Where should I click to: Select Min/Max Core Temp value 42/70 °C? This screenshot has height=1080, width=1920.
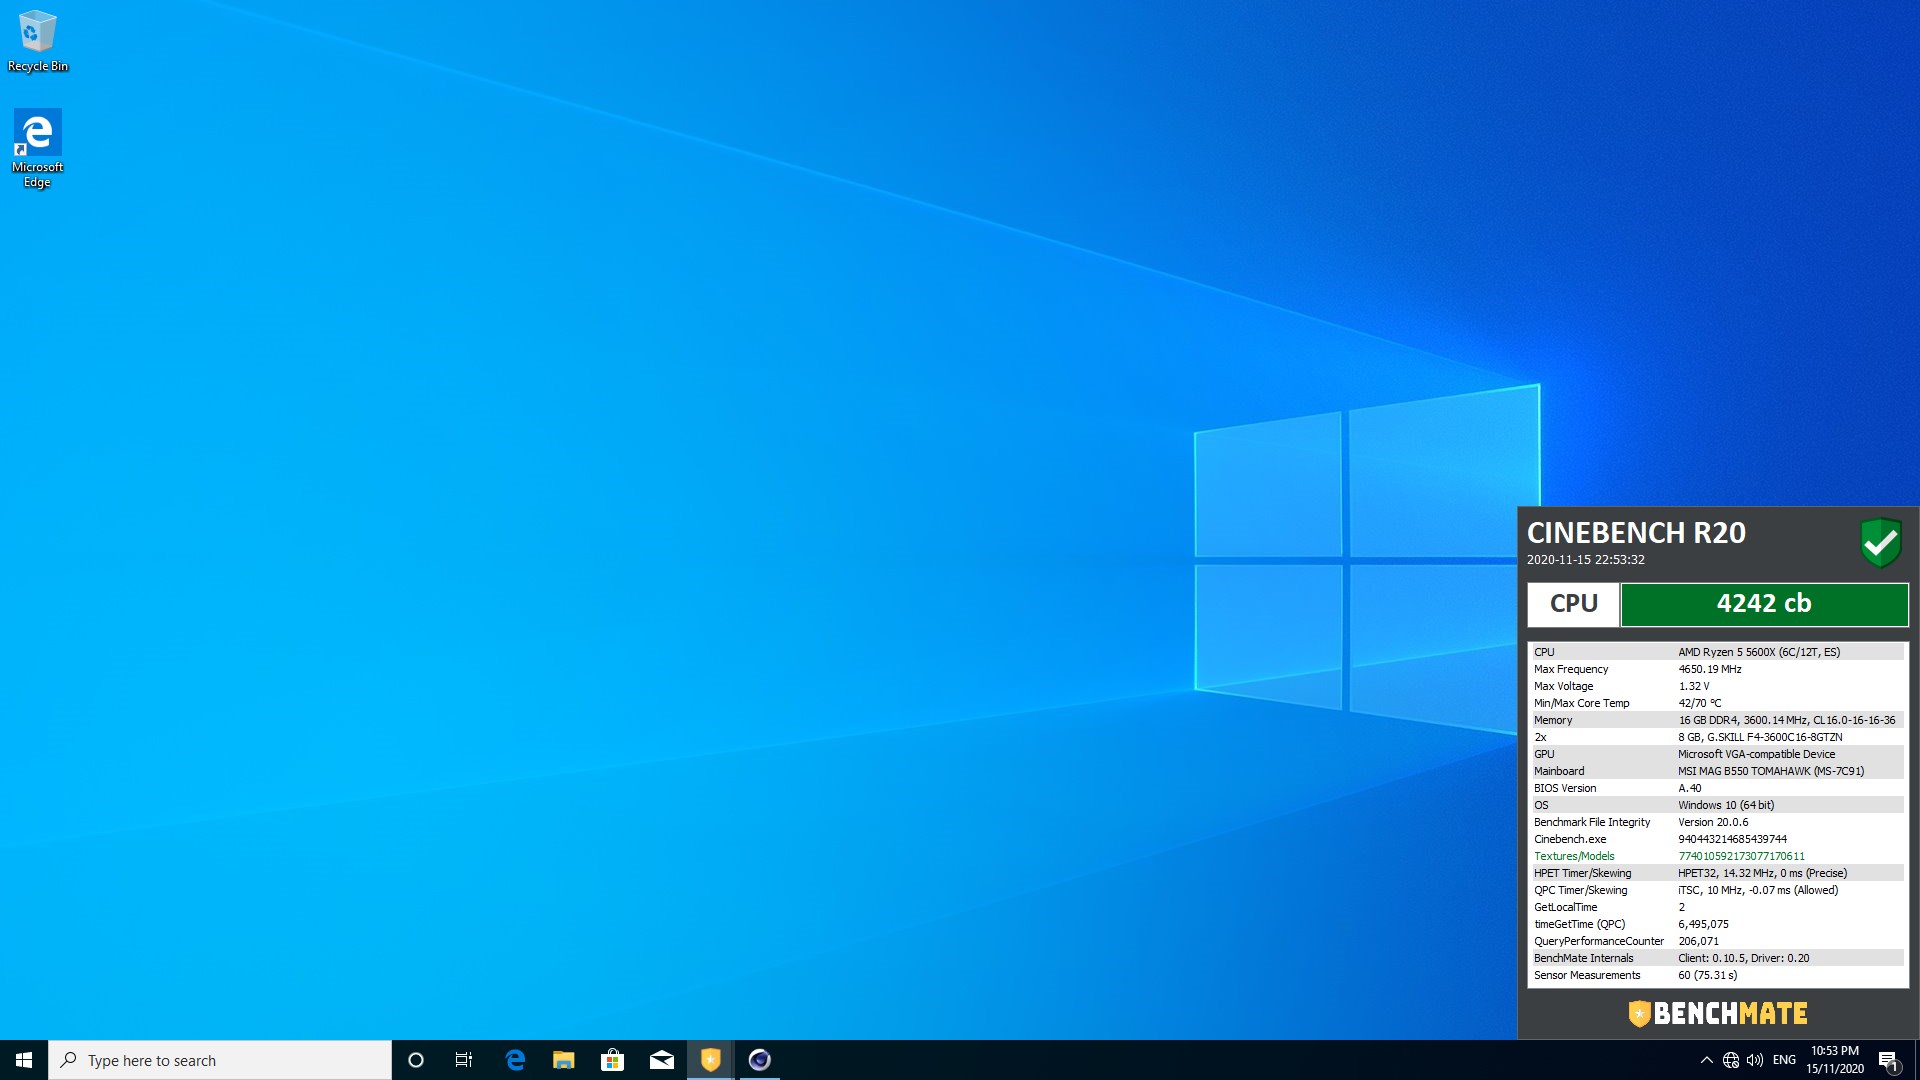coord(1699,703)
